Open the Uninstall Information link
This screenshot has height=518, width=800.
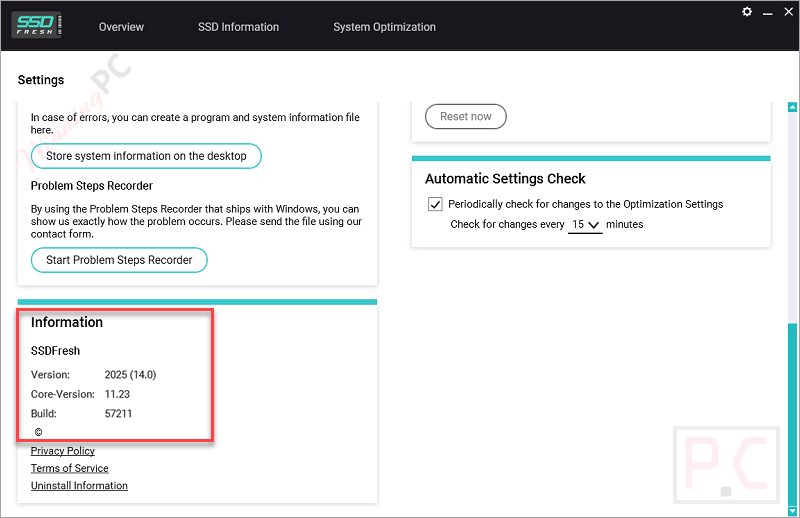[79, 485]
